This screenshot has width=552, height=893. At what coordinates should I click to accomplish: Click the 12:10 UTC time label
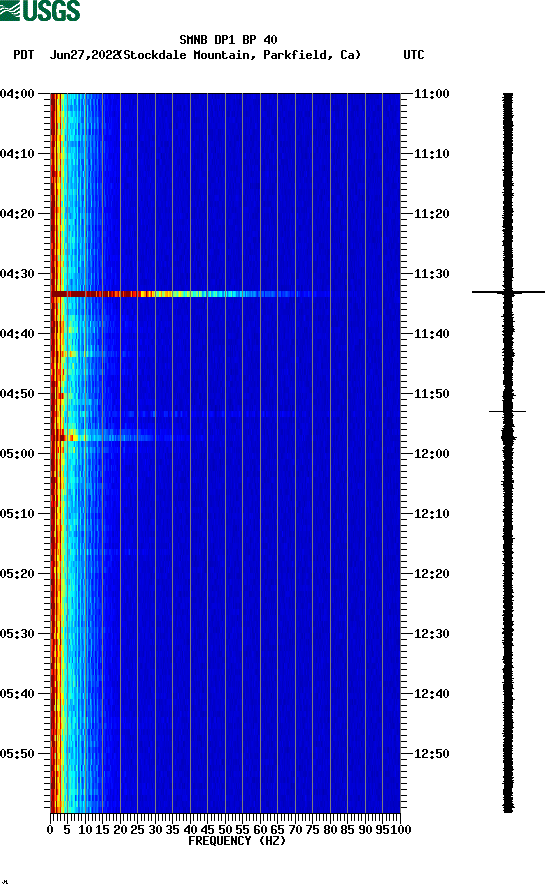(432, 514)
